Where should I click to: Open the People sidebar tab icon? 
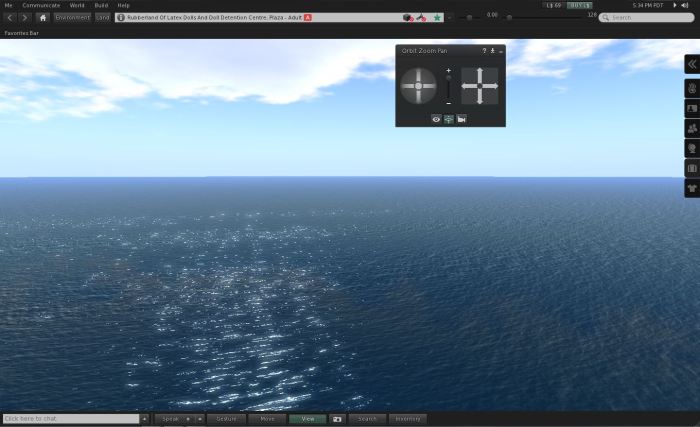click(x=691, y=128)
